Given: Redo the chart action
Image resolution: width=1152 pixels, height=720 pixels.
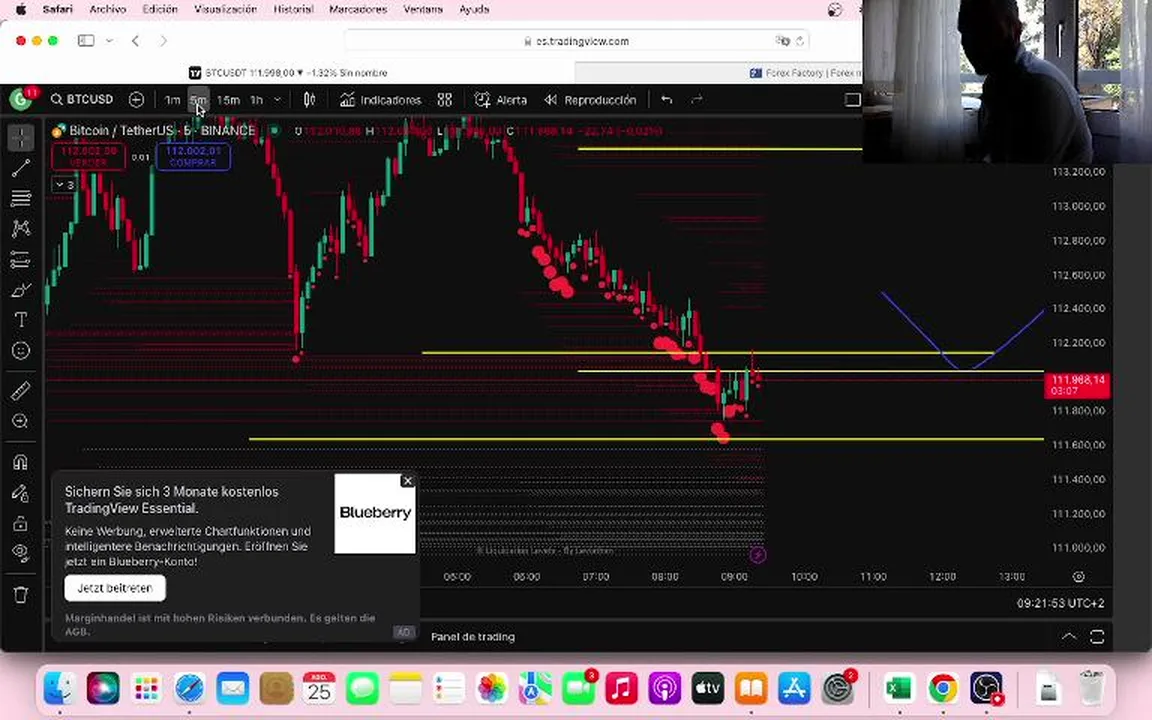Looking at the screenshot, I should pos(696,100).
